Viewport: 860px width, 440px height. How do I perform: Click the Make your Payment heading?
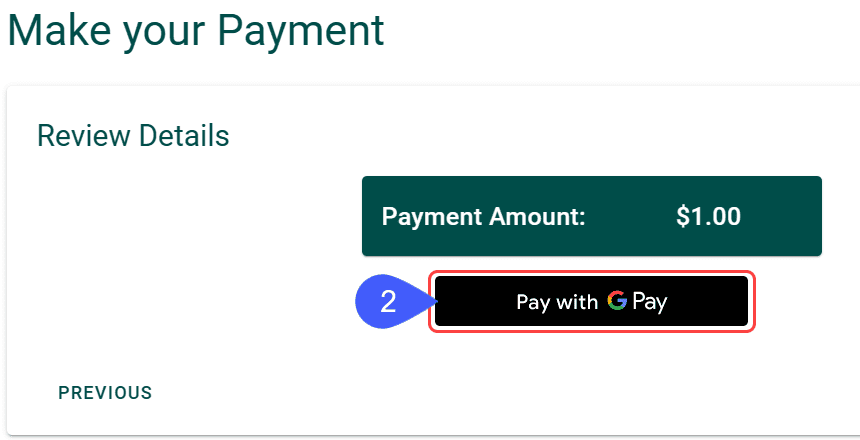coord(196,31)
